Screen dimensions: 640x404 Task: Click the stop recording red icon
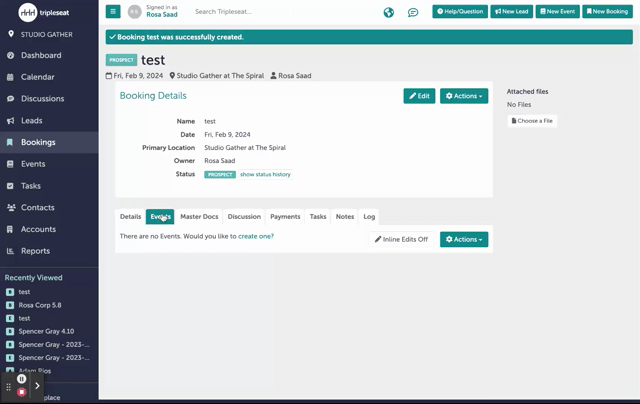22,392
